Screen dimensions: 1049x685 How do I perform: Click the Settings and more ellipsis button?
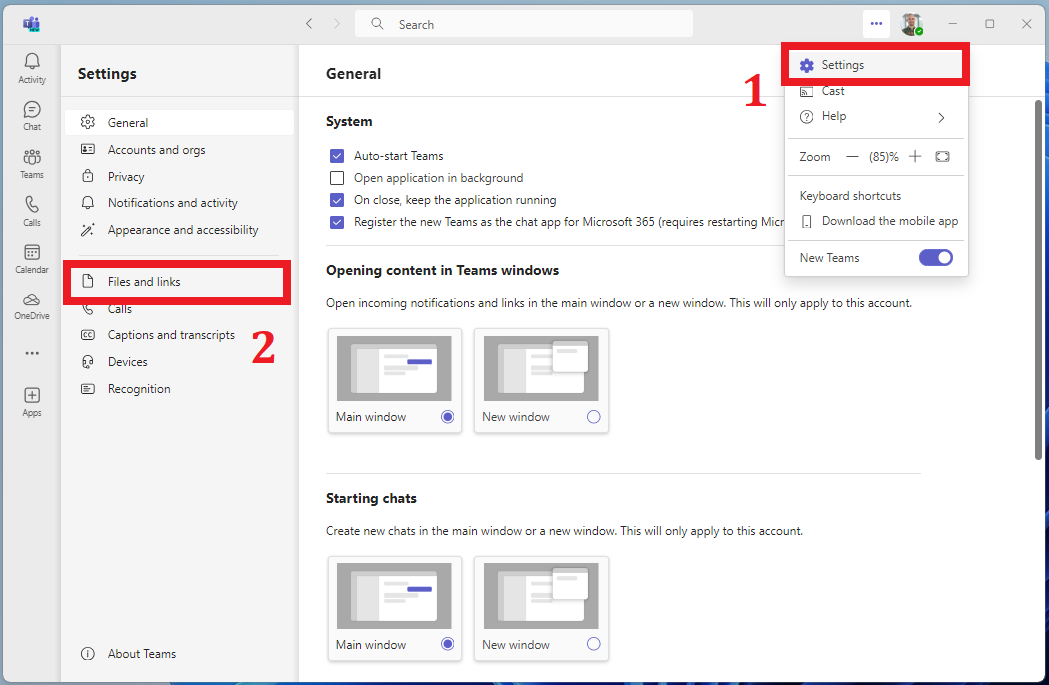876,24
